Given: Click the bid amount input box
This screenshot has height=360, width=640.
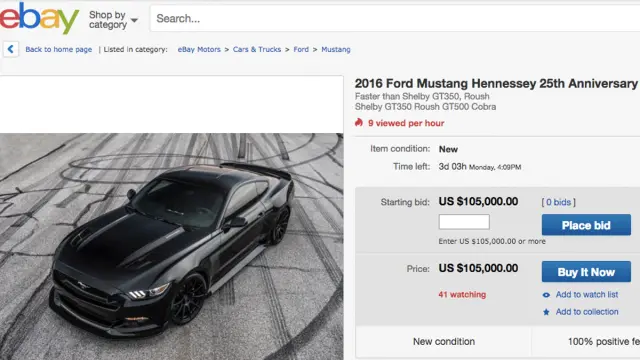Looking at the screenshot, I should 464,222.
